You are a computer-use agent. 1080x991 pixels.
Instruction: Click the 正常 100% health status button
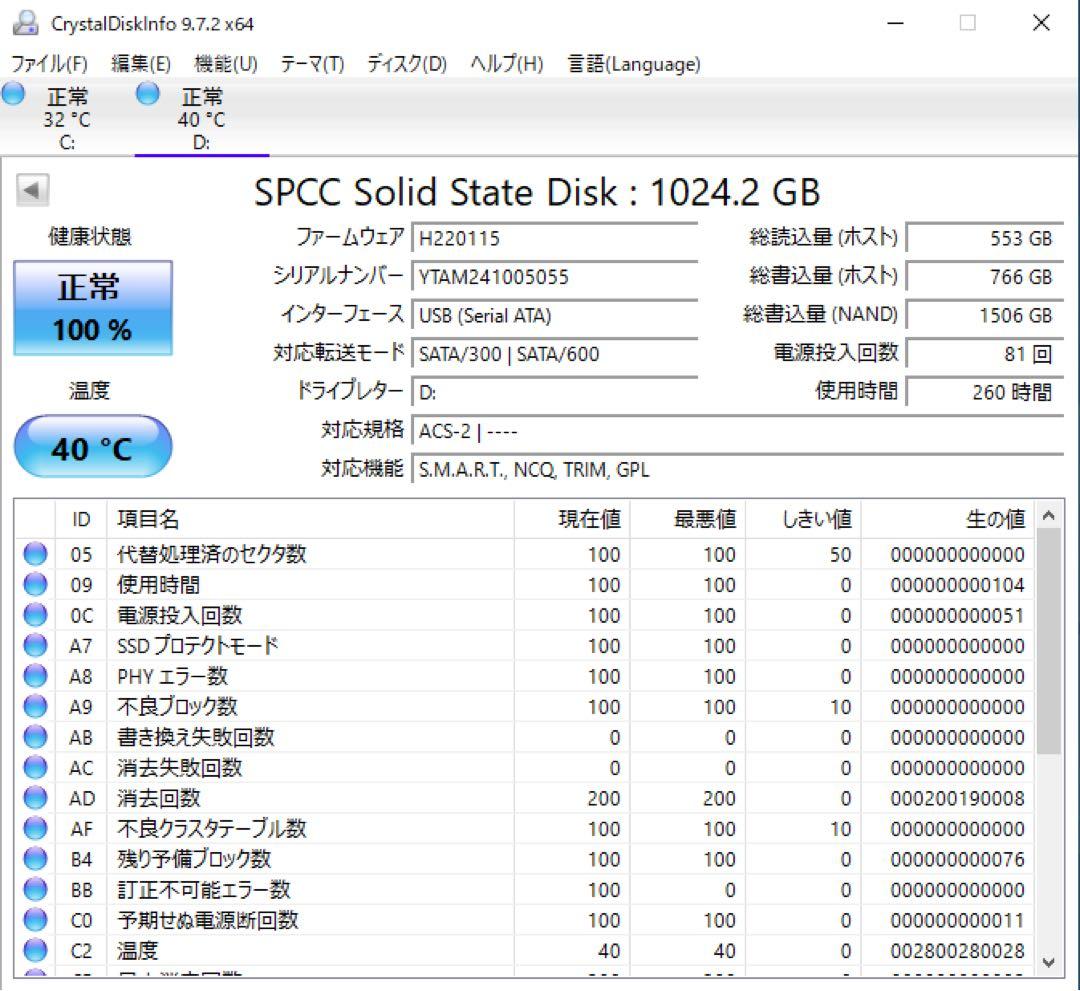click(92, 306)
